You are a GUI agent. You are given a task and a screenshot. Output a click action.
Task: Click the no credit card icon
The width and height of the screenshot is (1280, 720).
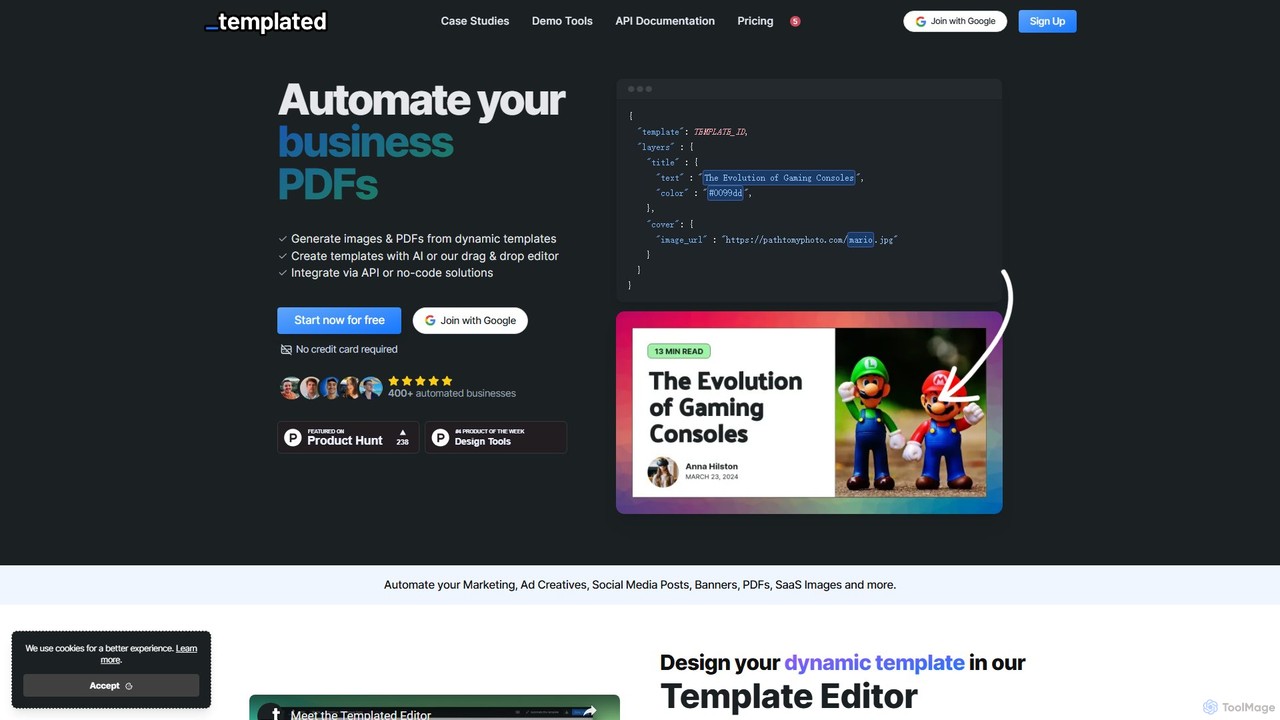(286, 349)
